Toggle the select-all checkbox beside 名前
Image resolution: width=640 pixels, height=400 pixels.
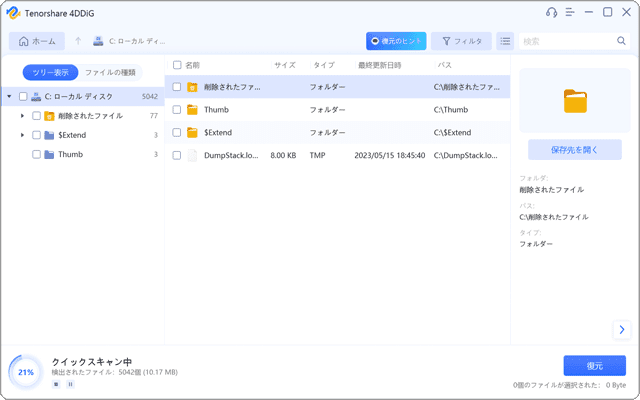(177, 65)
